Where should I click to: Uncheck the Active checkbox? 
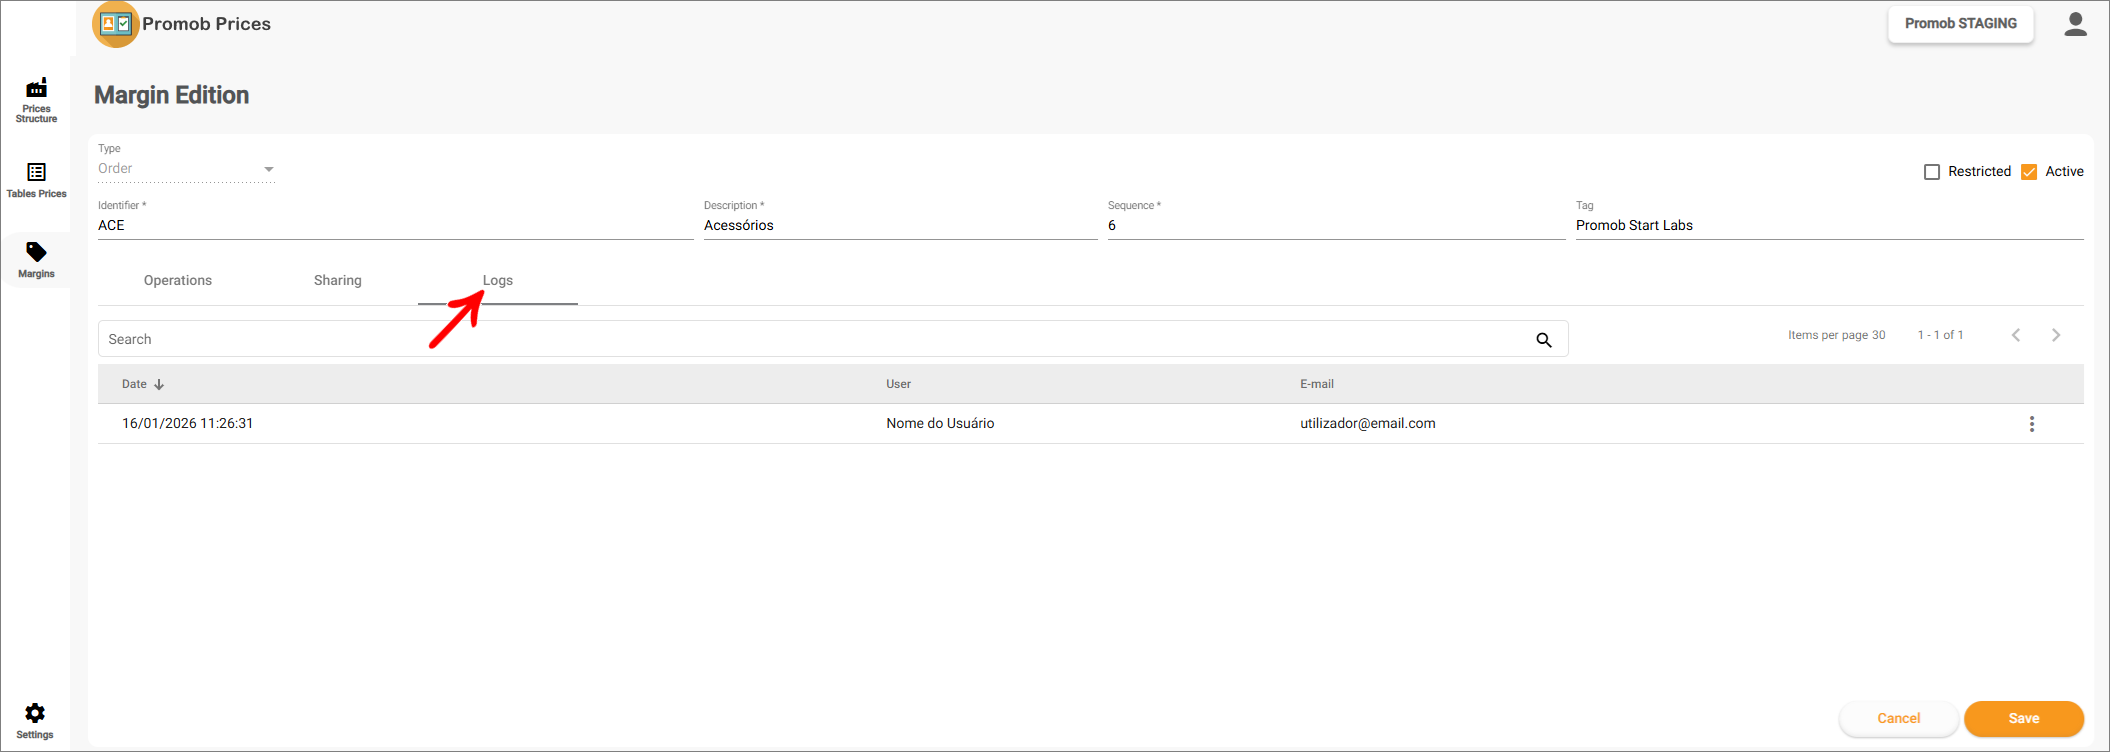coord(2029,172)
